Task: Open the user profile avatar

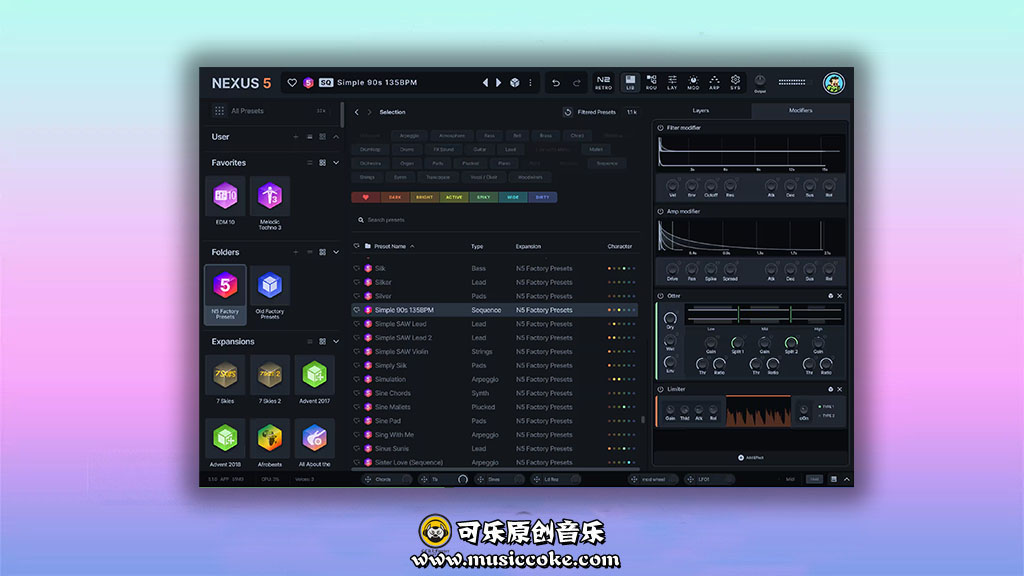Action: pyautogui.click(x=833, y=83)
